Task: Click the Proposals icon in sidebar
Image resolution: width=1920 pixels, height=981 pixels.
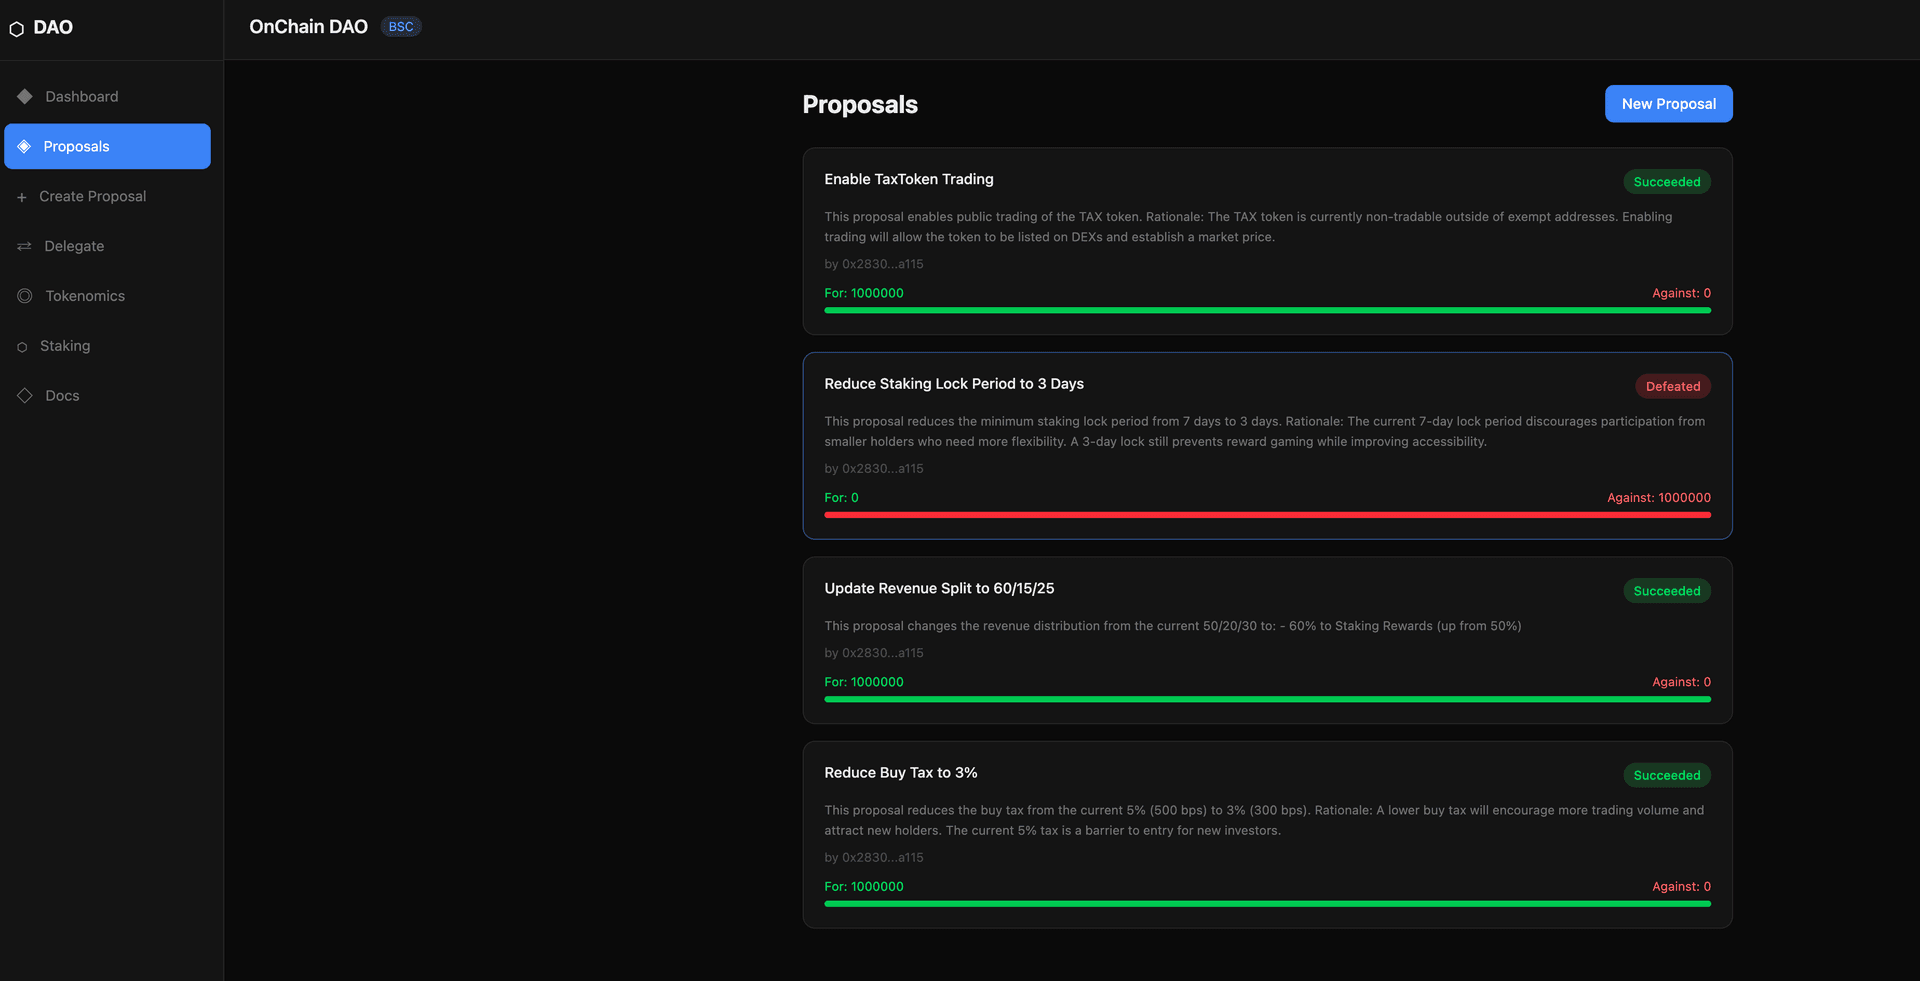Action: pos(25,146)
